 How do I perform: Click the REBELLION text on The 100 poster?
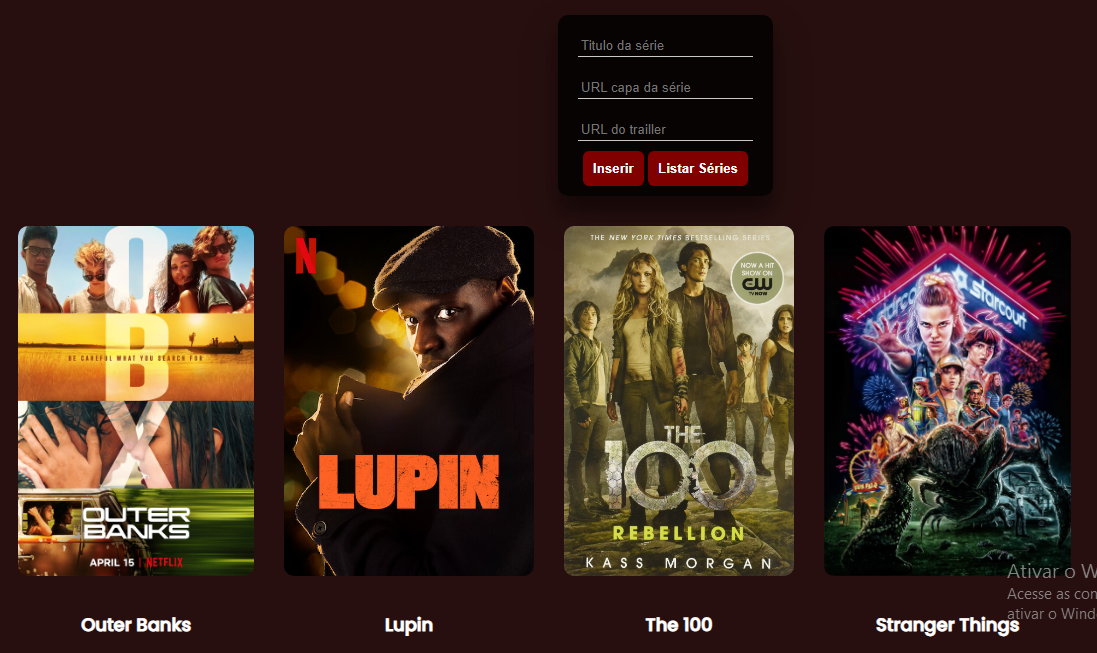pos(679,533)
